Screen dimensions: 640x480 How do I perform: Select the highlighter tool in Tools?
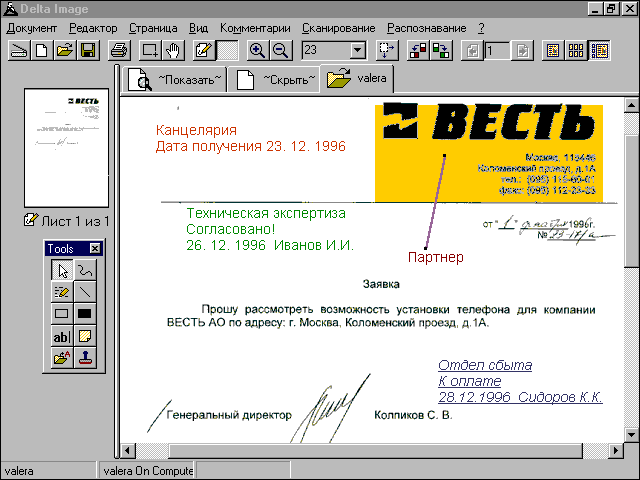coord(62,292)
